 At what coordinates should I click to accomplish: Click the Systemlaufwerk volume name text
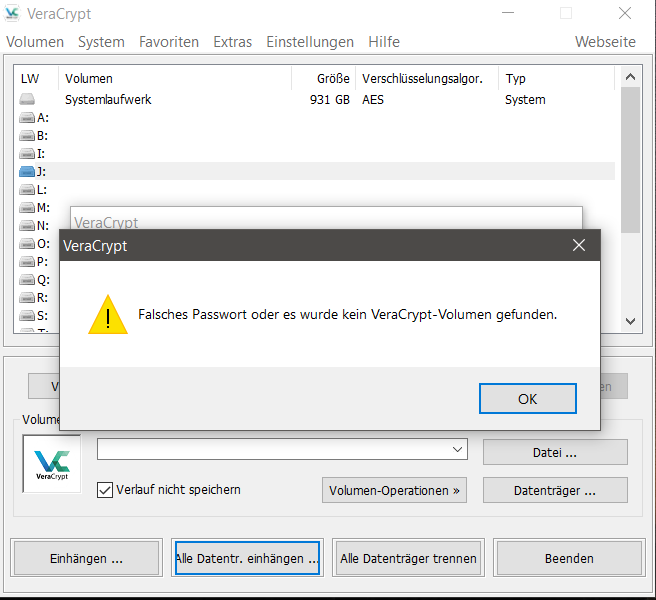coord(108,100)
